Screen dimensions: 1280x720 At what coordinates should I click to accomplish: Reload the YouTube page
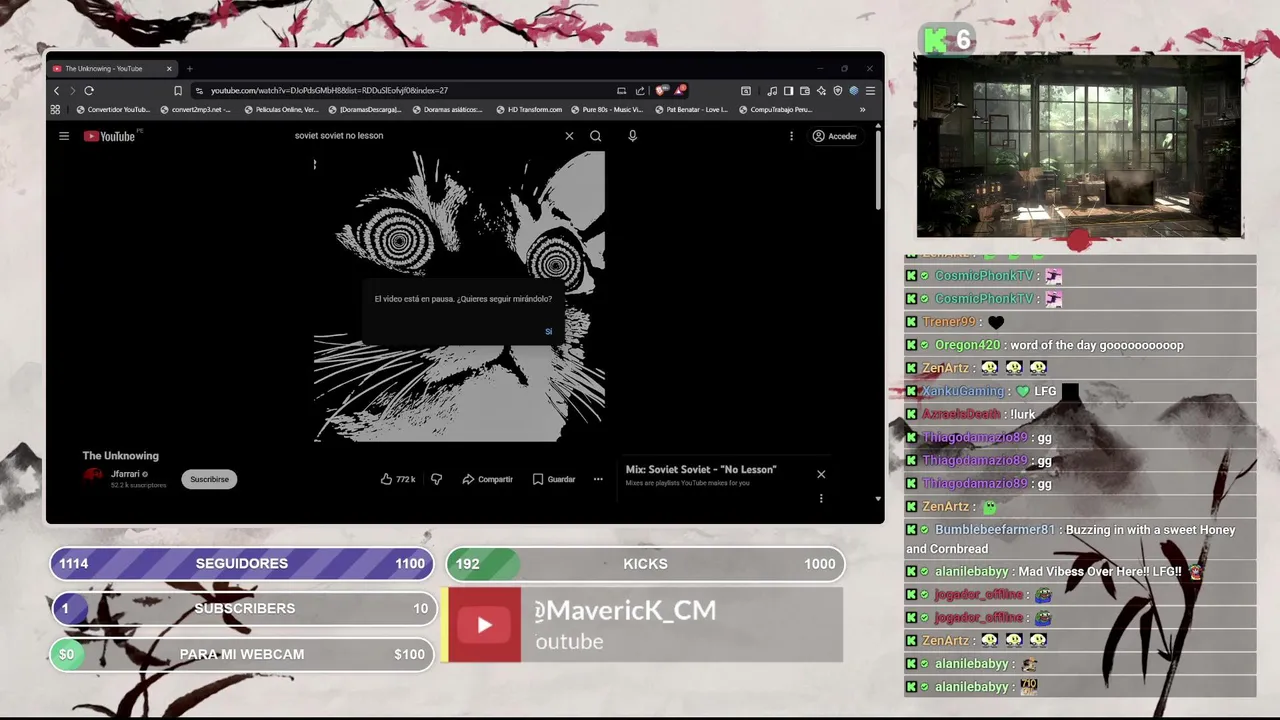tap(89, 90)
